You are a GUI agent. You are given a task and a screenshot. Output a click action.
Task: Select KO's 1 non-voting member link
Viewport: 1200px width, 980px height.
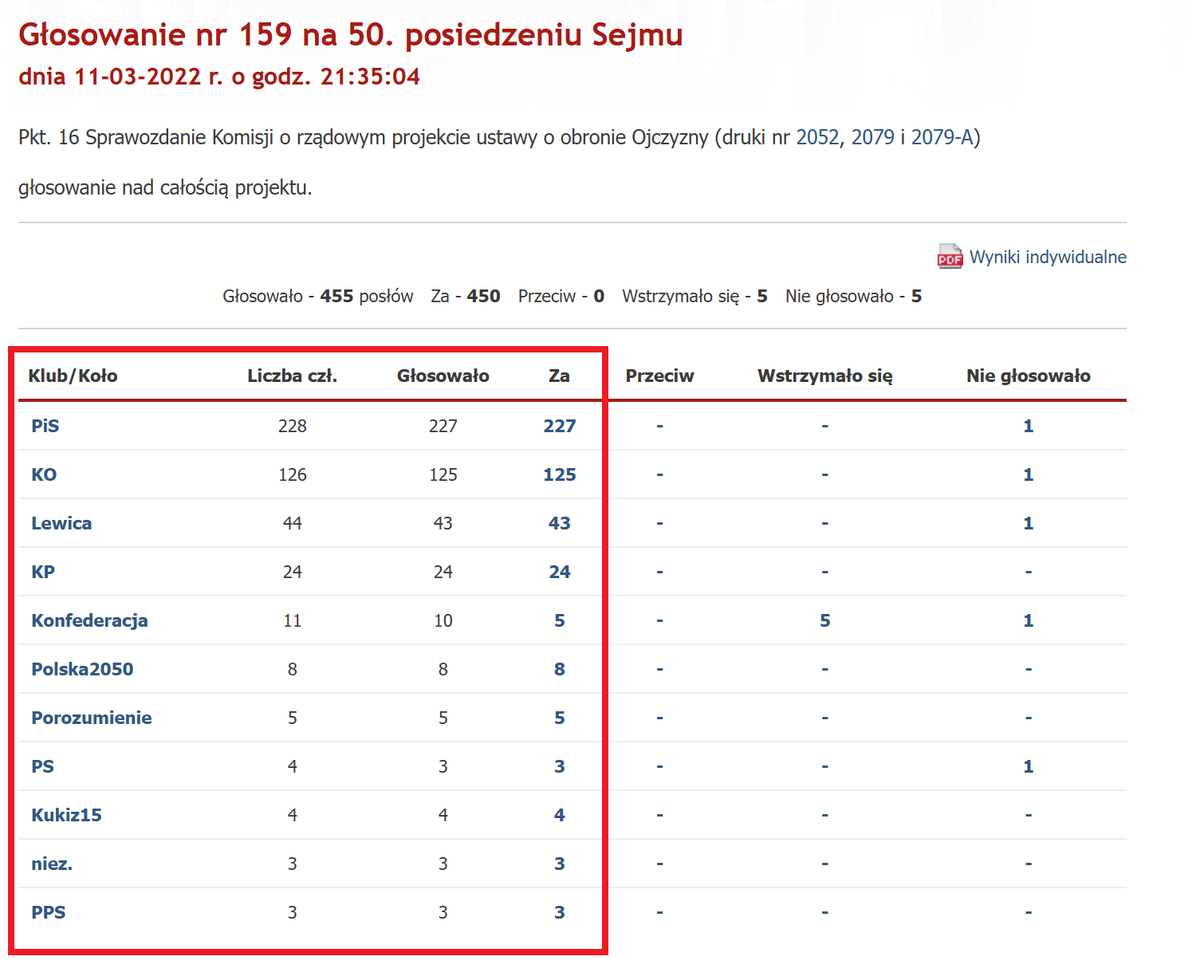point(1028,474)
